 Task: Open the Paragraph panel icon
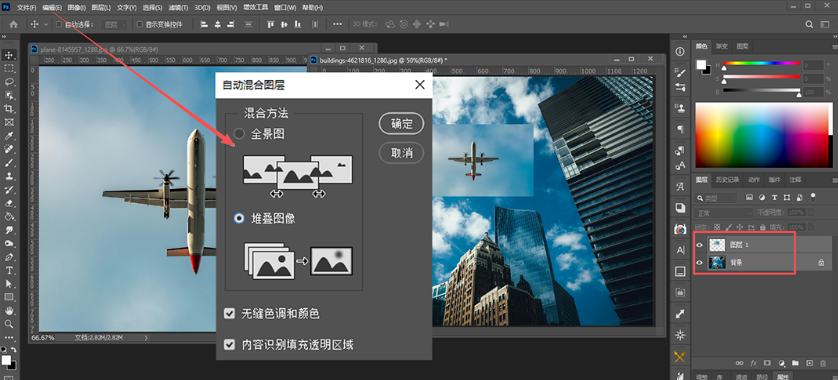point(680,129)
